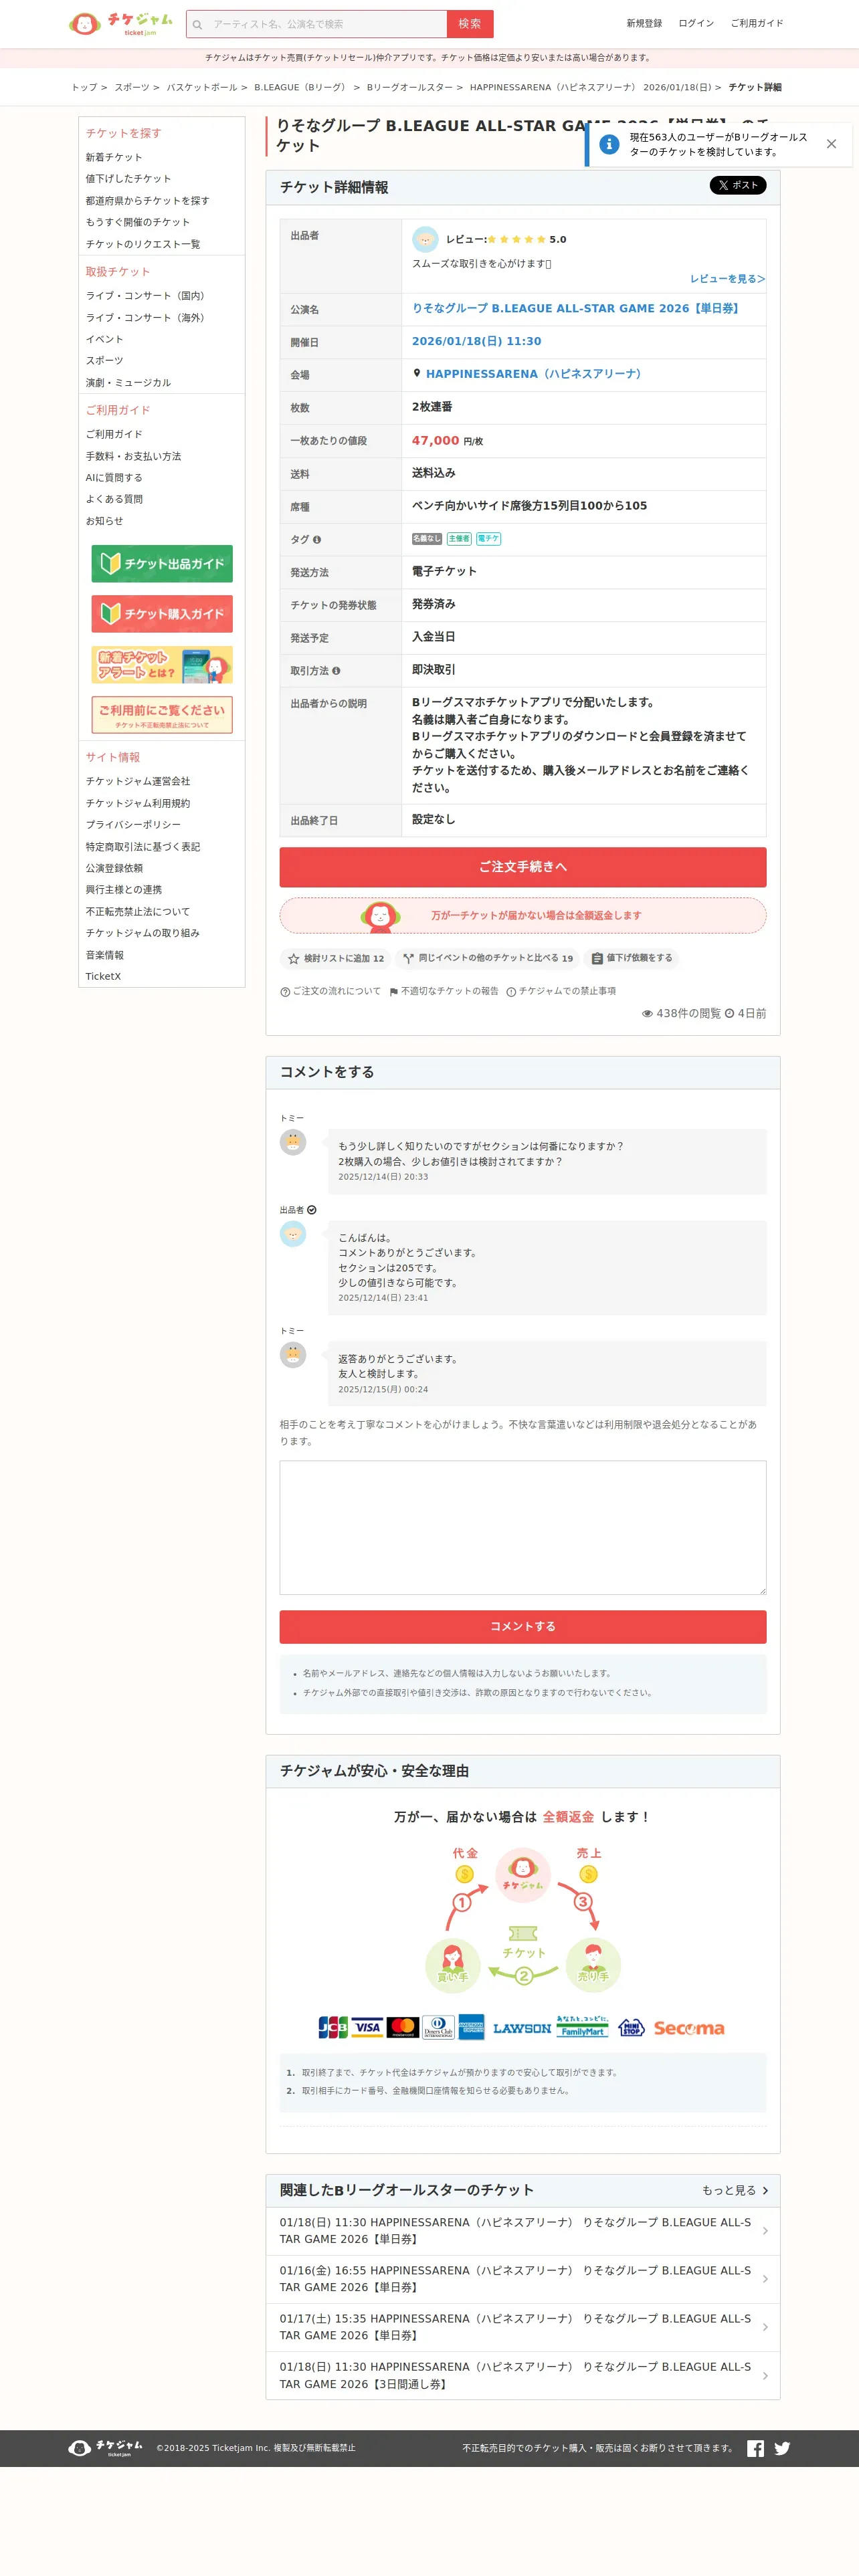Open the HAPPINESSARENA venue link

[x=534, y=374]
